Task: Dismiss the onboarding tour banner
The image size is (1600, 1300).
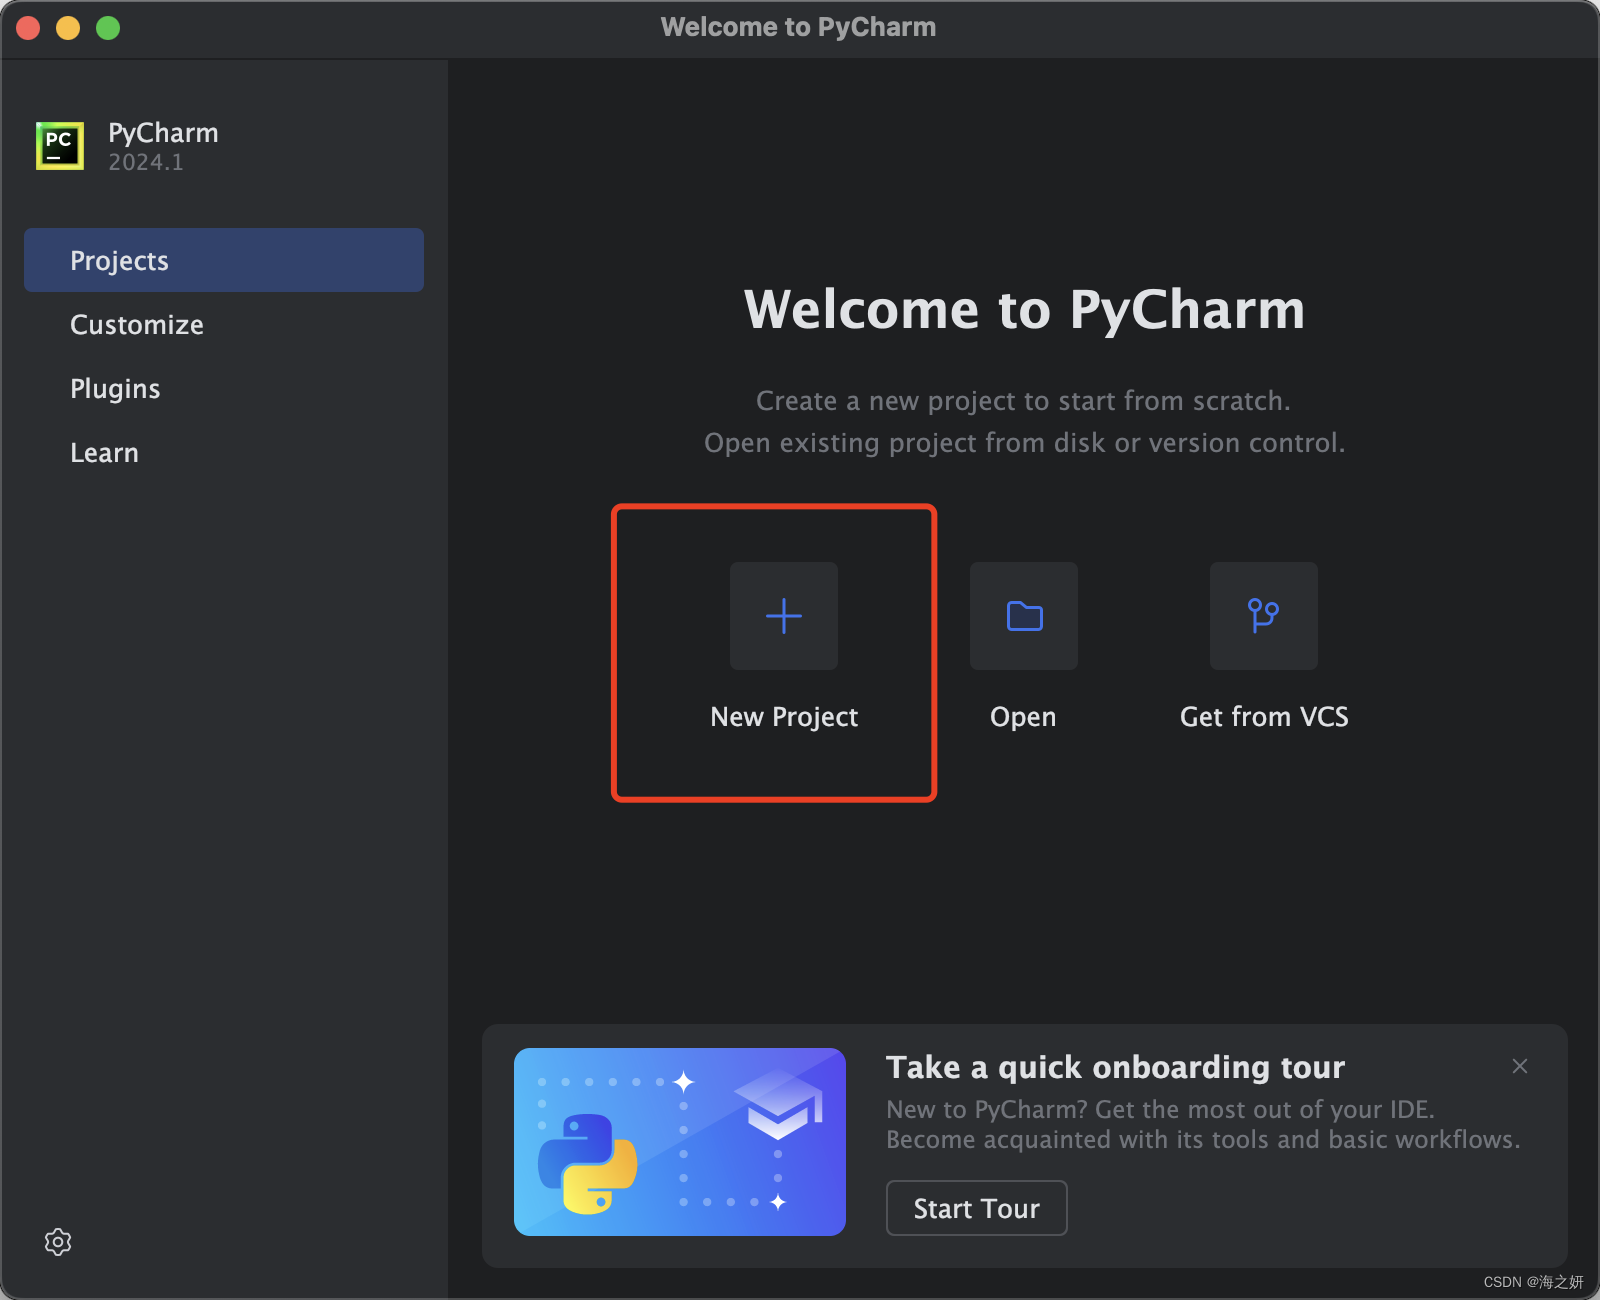Action: [x=1519, y=1066]
